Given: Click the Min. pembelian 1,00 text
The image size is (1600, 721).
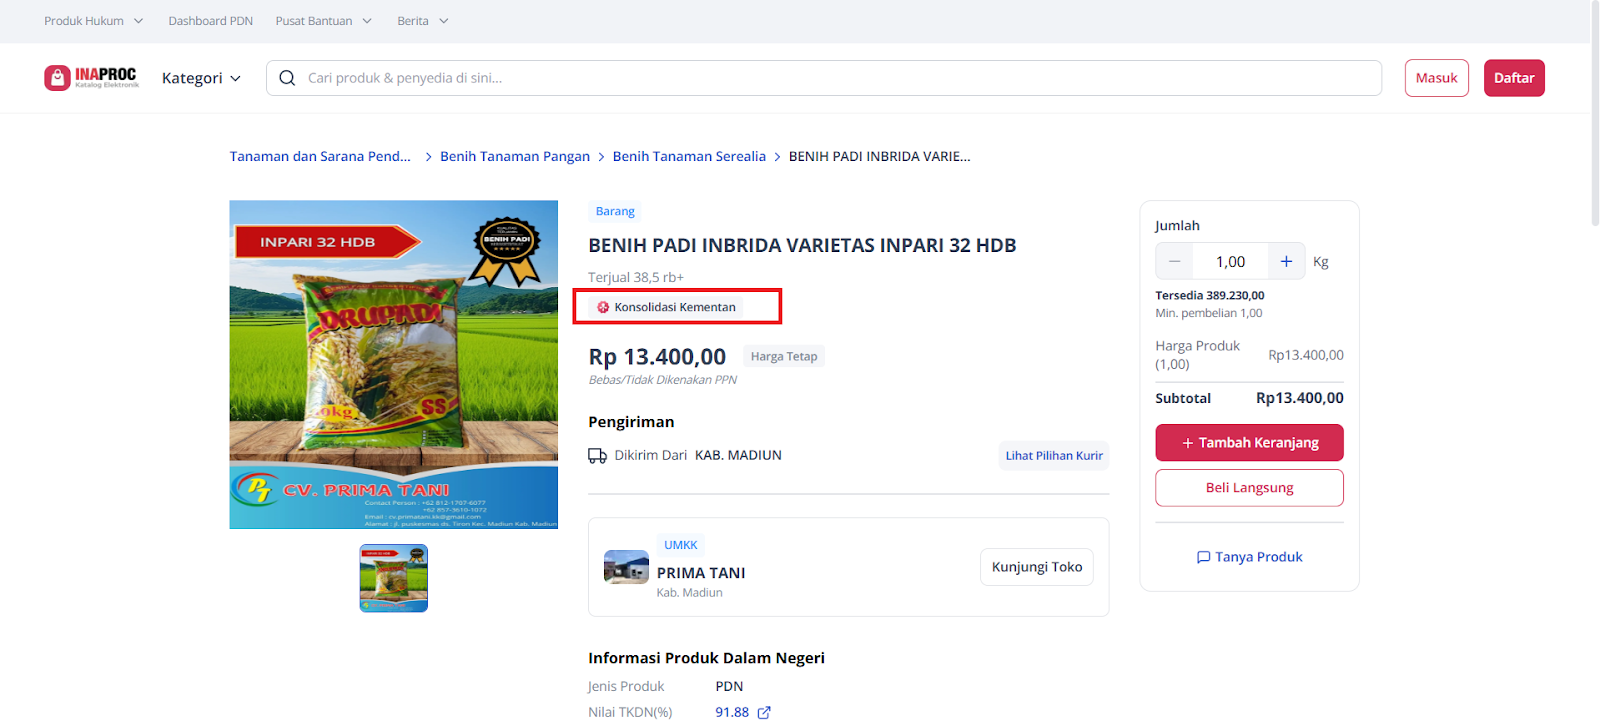Looking at the screenshot, I should click(x=1209, y=314).
